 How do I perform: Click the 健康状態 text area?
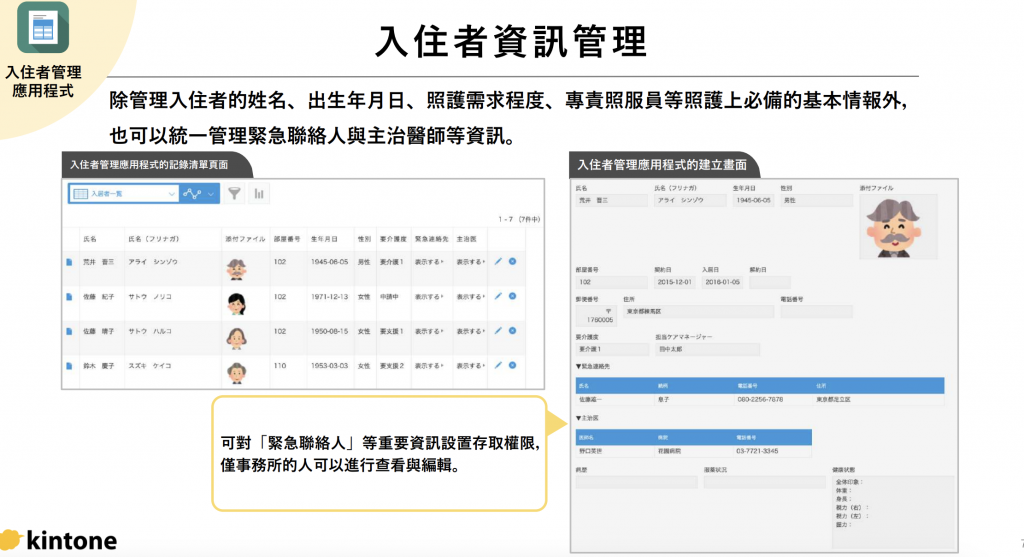pyautogui.click(x=893, y=511)
